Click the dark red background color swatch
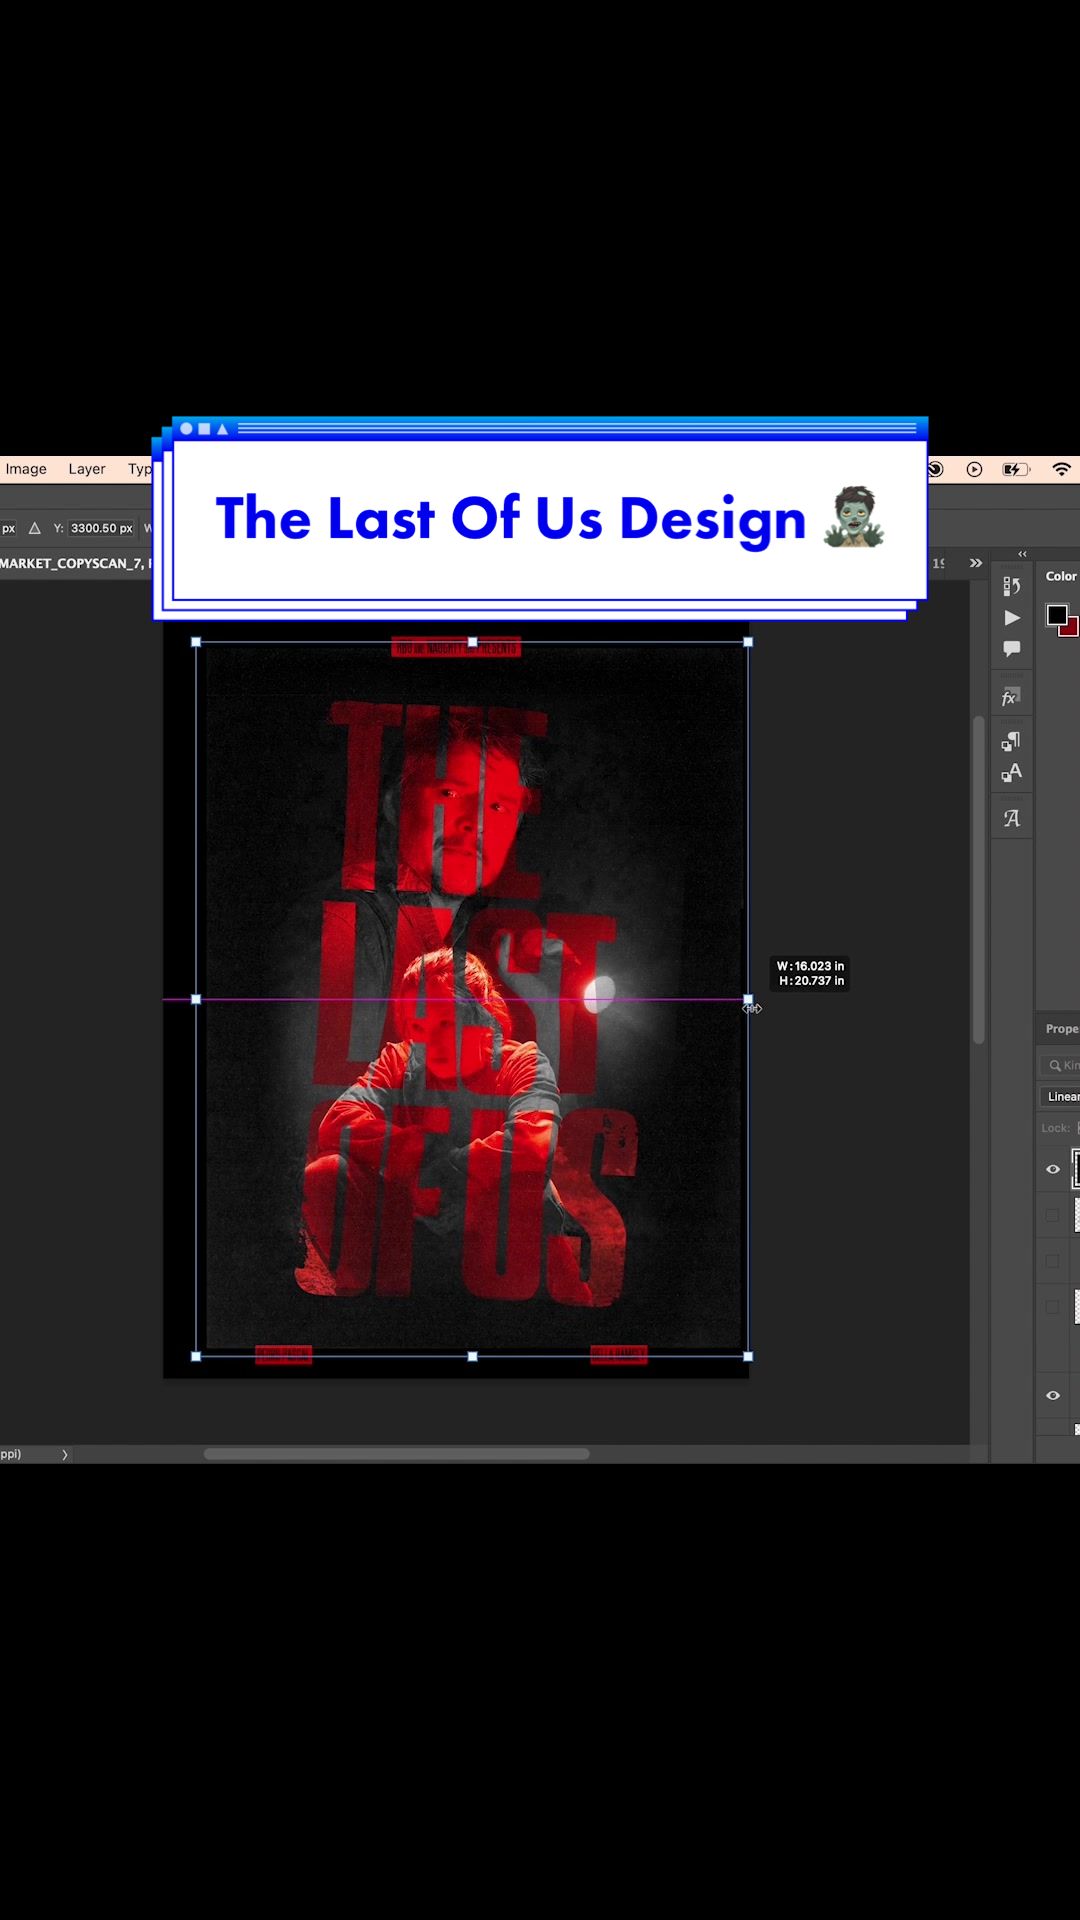The width and height of the screenshot is (1080, 1920). pyautogui.click(x=1071, y=629)
